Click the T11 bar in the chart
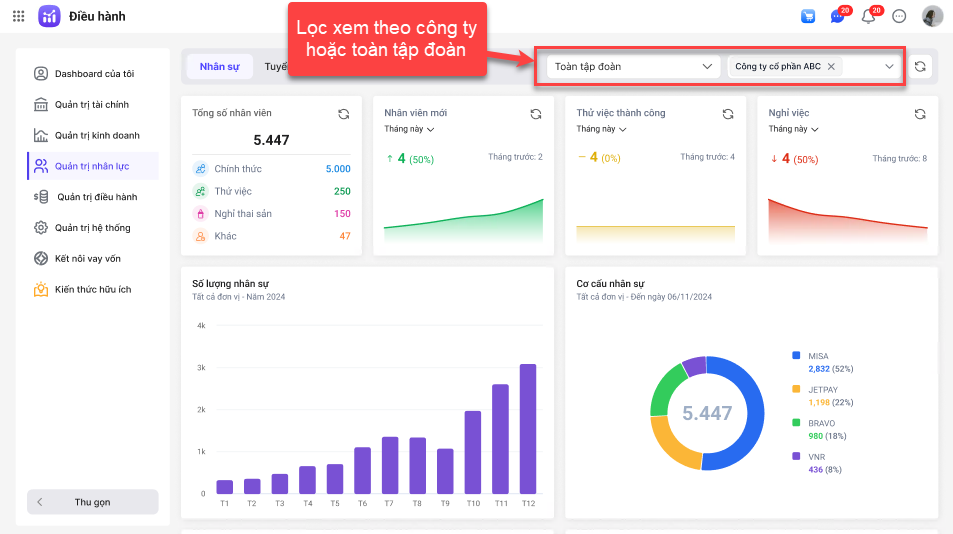 click(500, 439)
